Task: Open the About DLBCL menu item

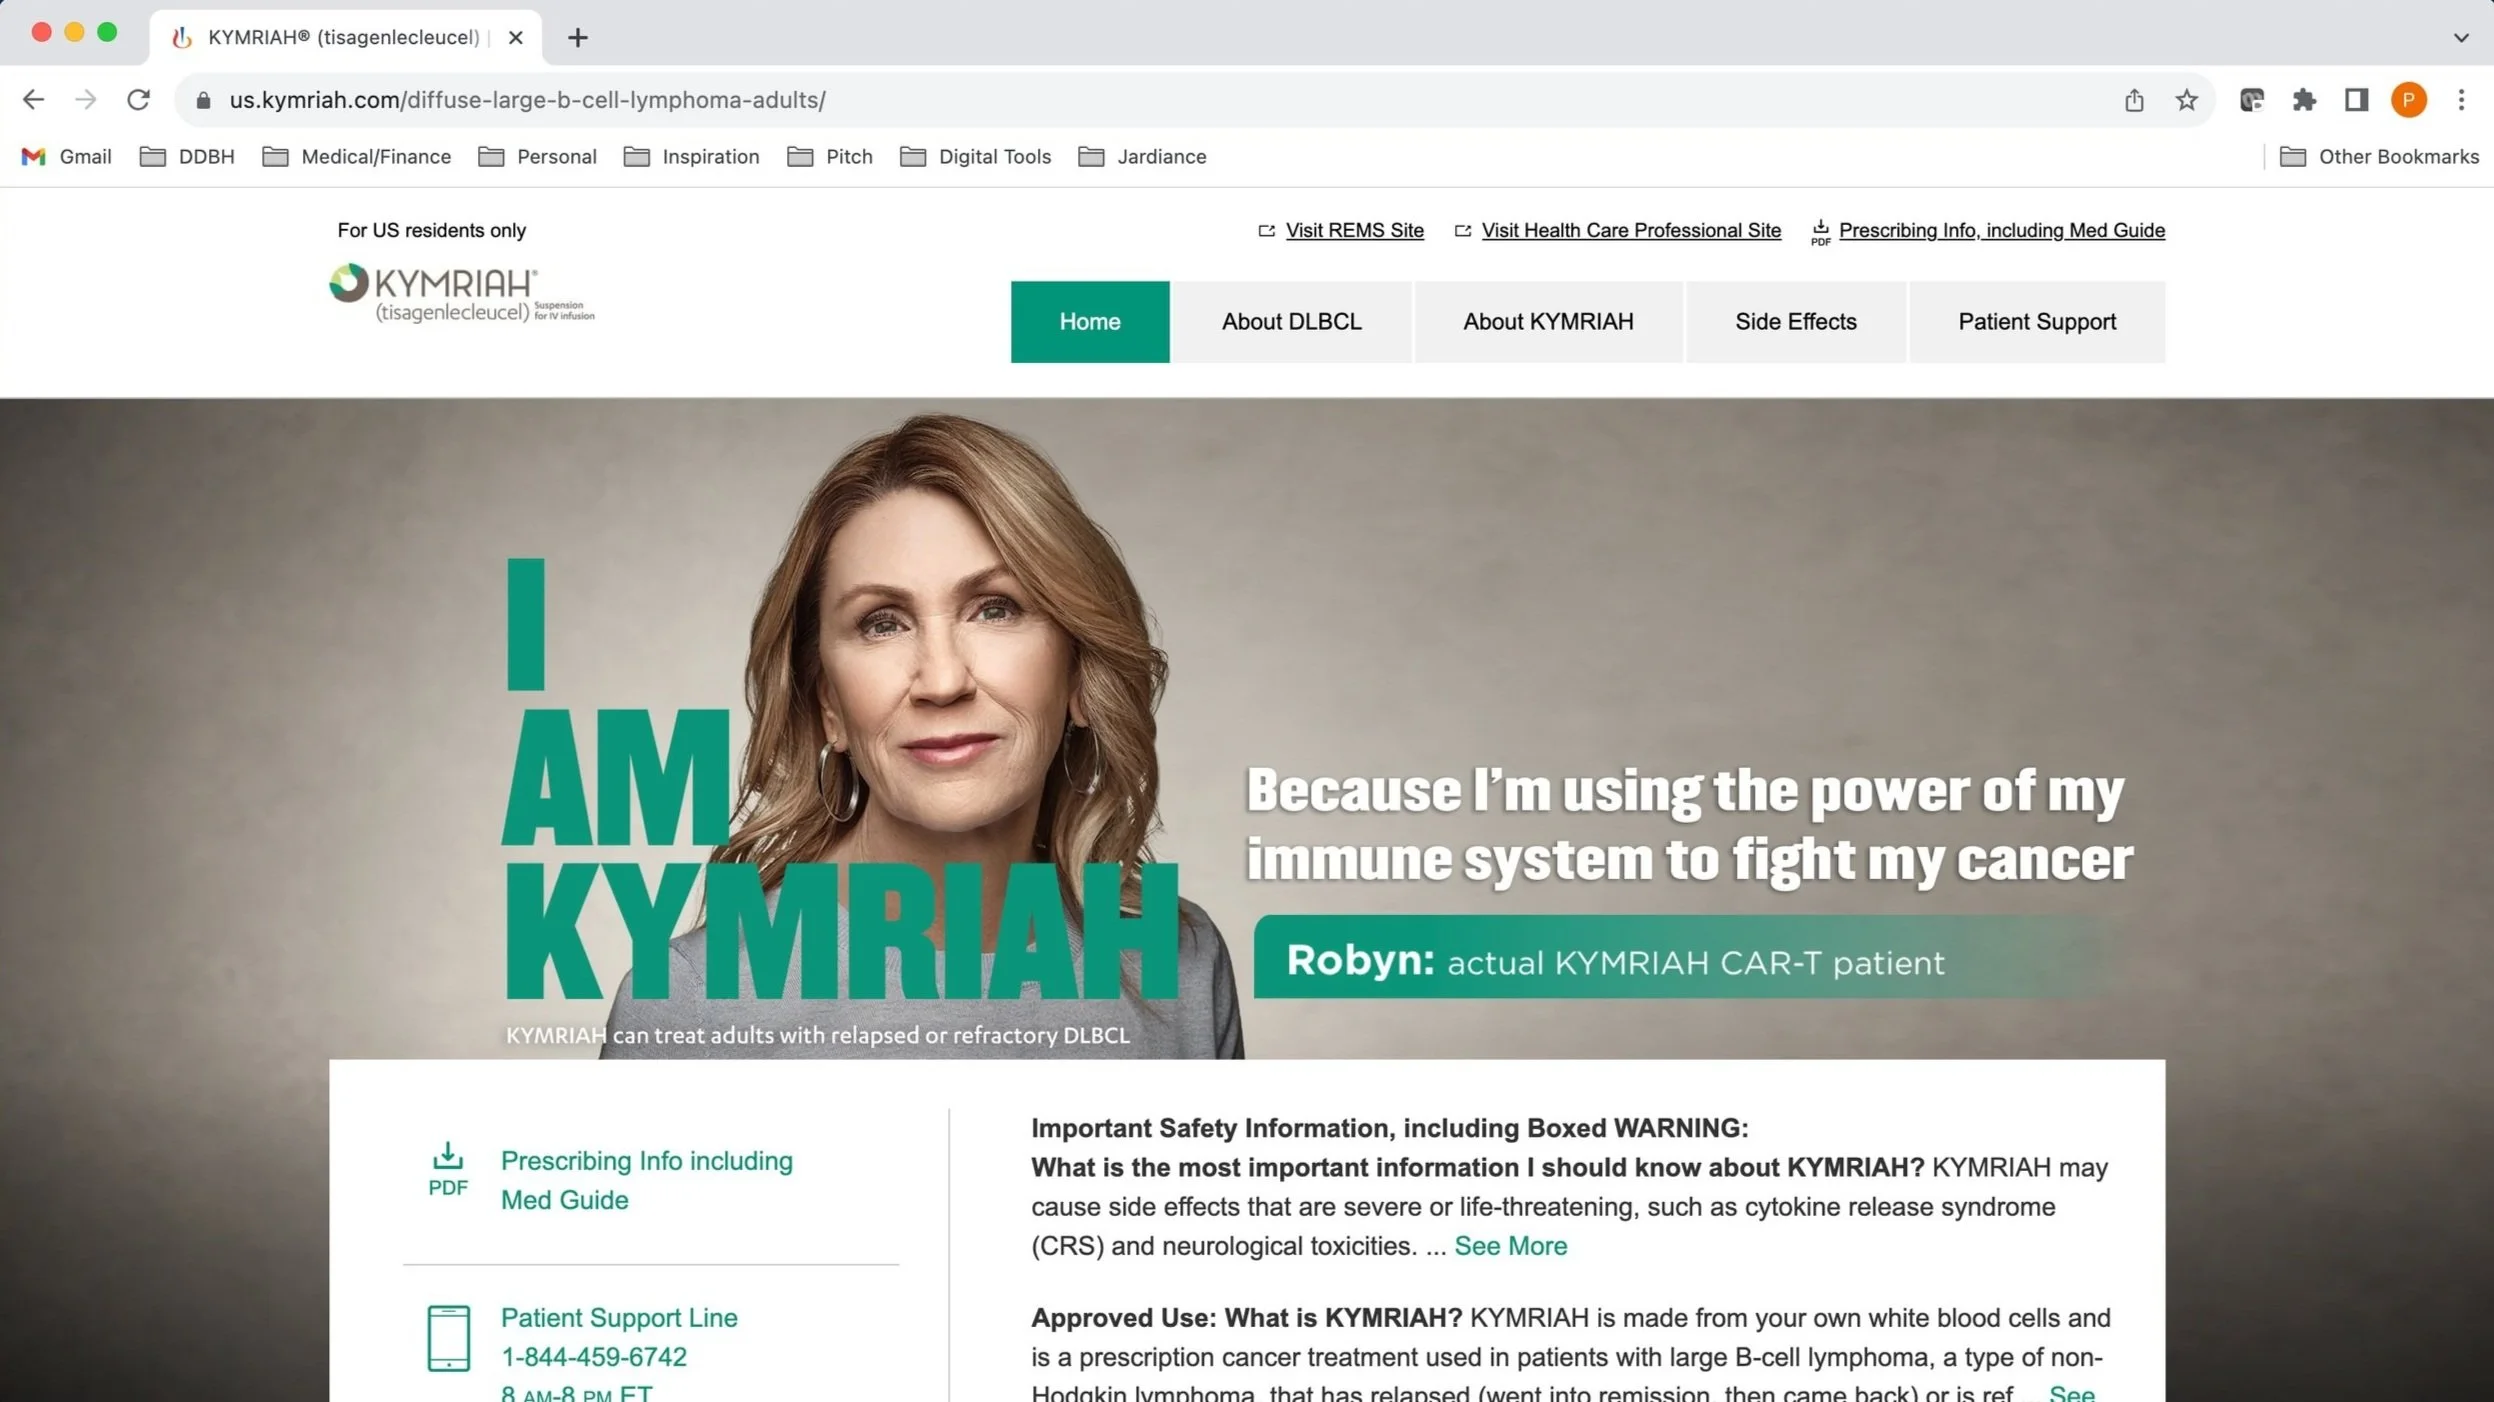Action: coord(1291,322)
